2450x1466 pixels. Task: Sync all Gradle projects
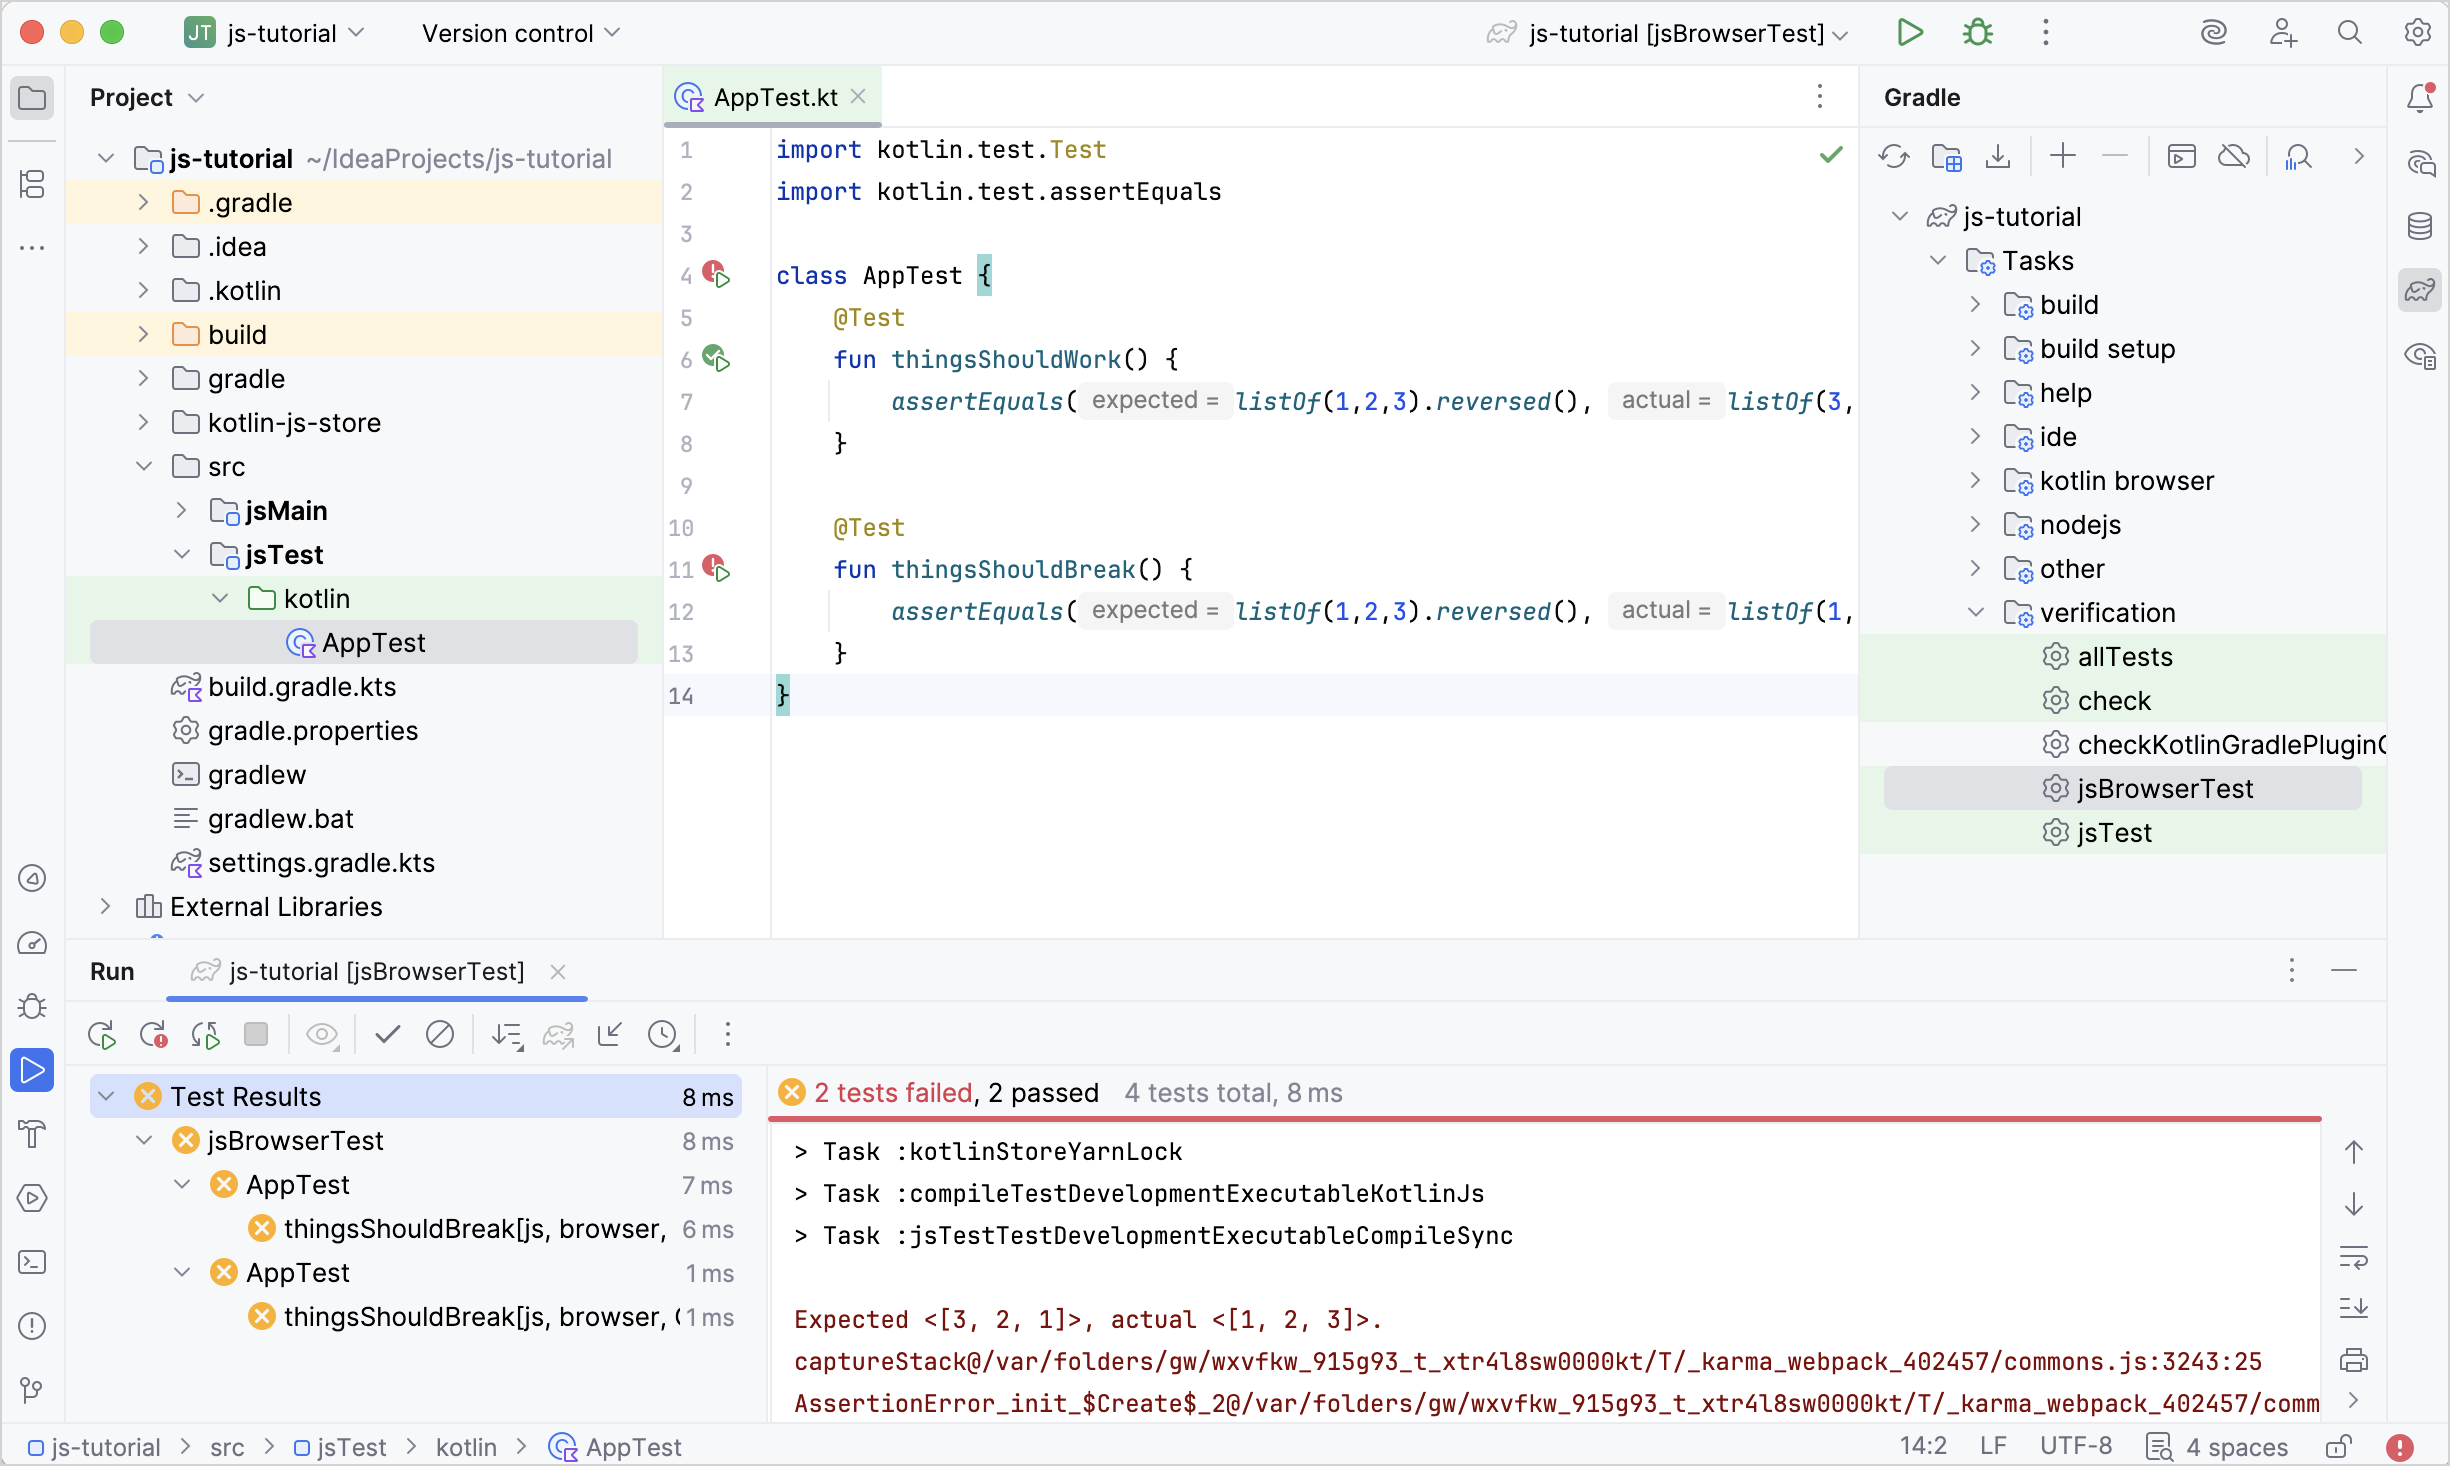[1894, 156]
